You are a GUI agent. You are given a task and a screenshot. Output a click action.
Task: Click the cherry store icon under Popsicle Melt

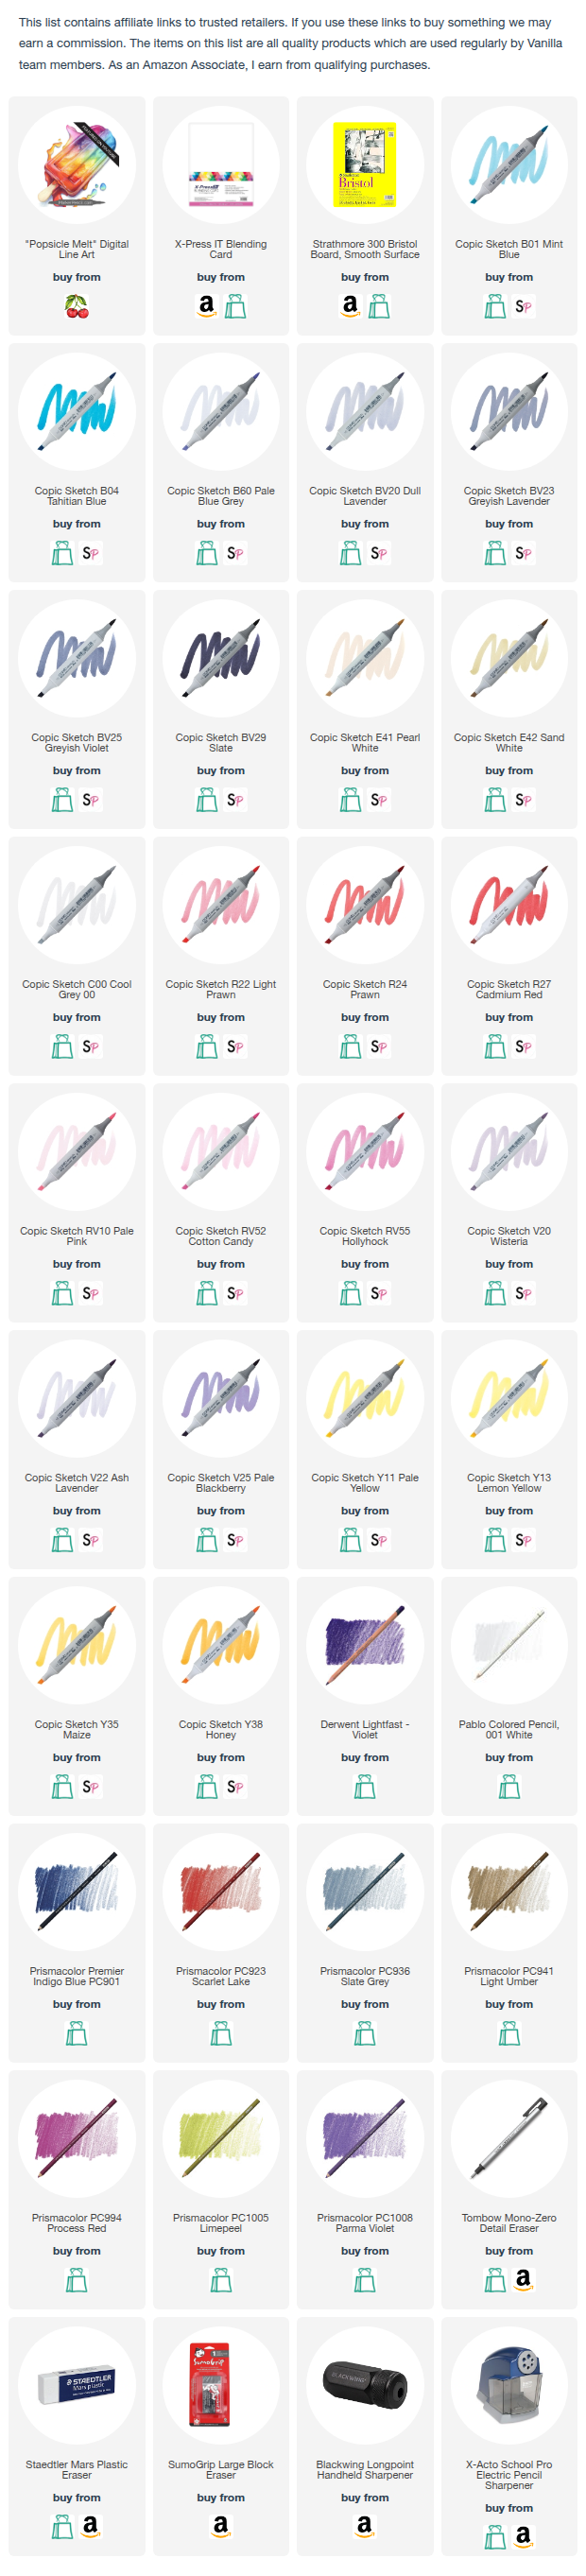pos(77,306)
